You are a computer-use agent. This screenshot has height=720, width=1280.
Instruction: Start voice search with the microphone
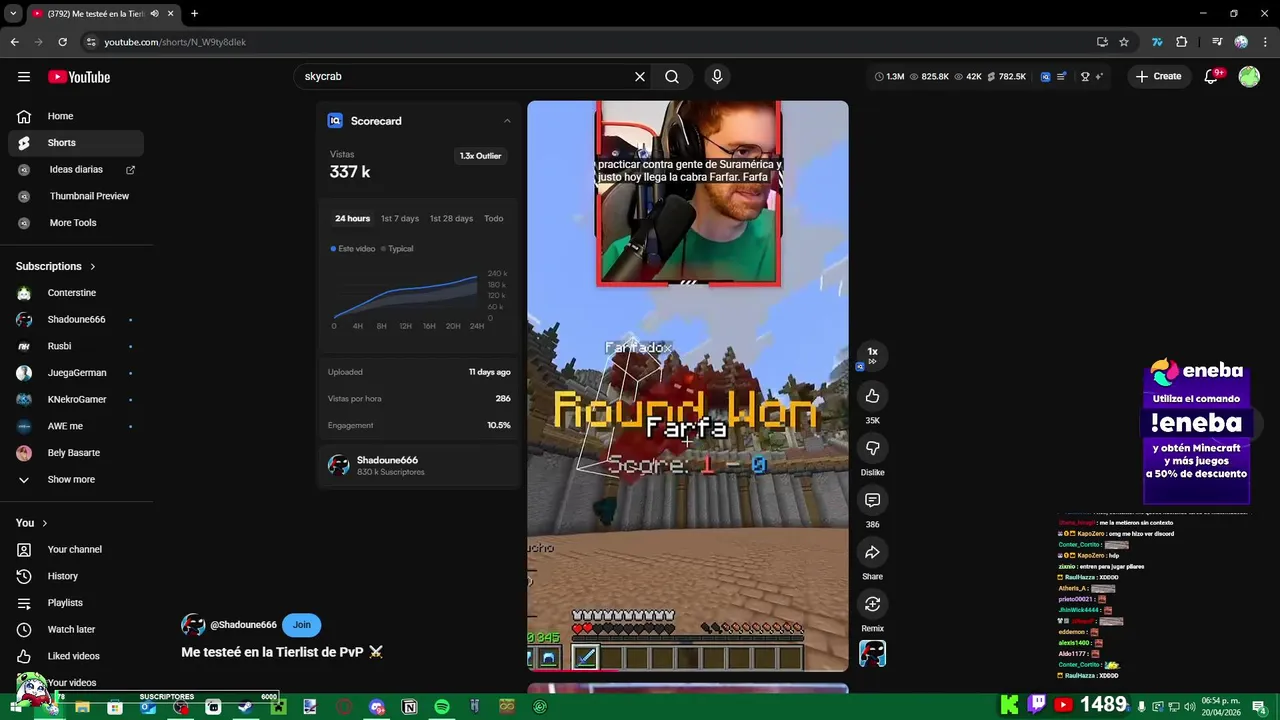[717, 77]
